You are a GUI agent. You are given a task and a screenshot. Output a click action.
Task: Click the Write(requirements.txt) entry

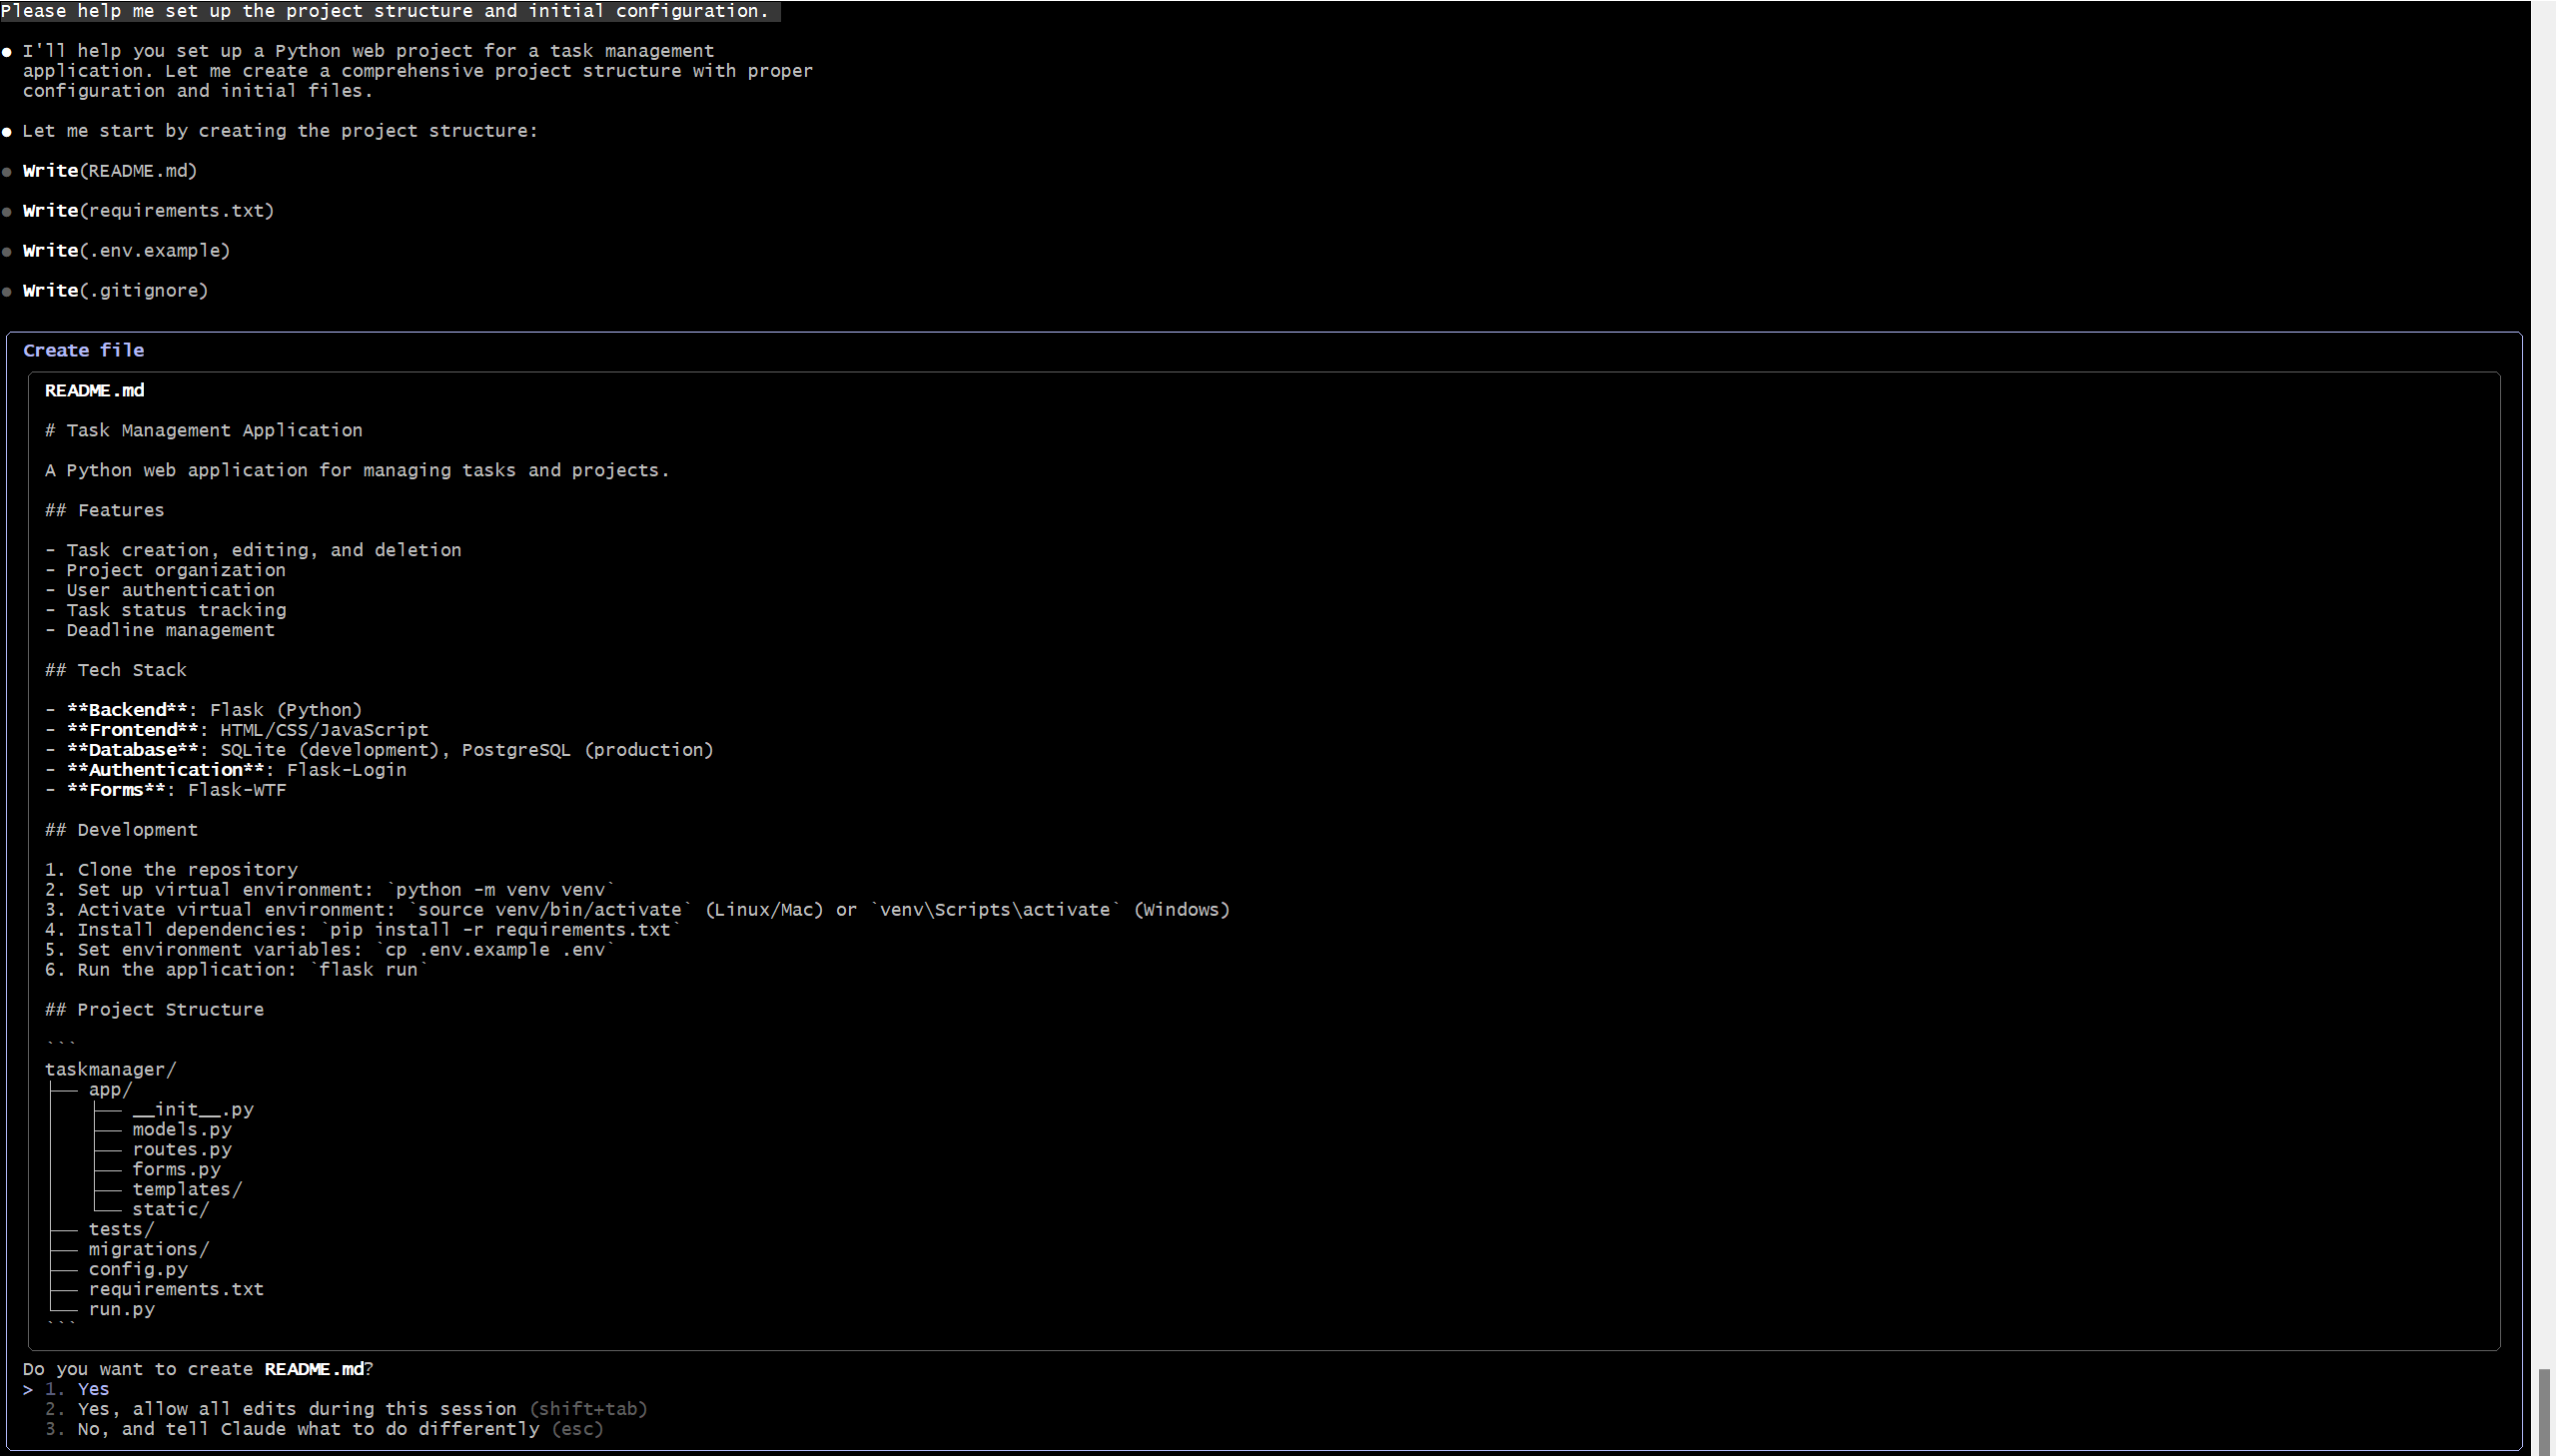[148, 211]
